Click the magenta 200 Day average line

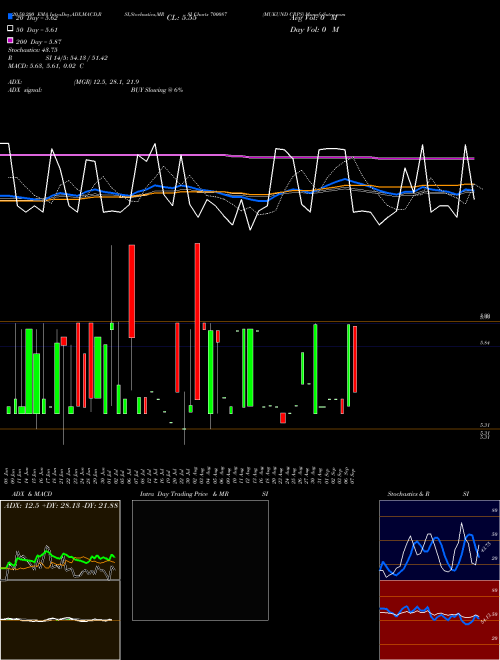coord(237,157)
